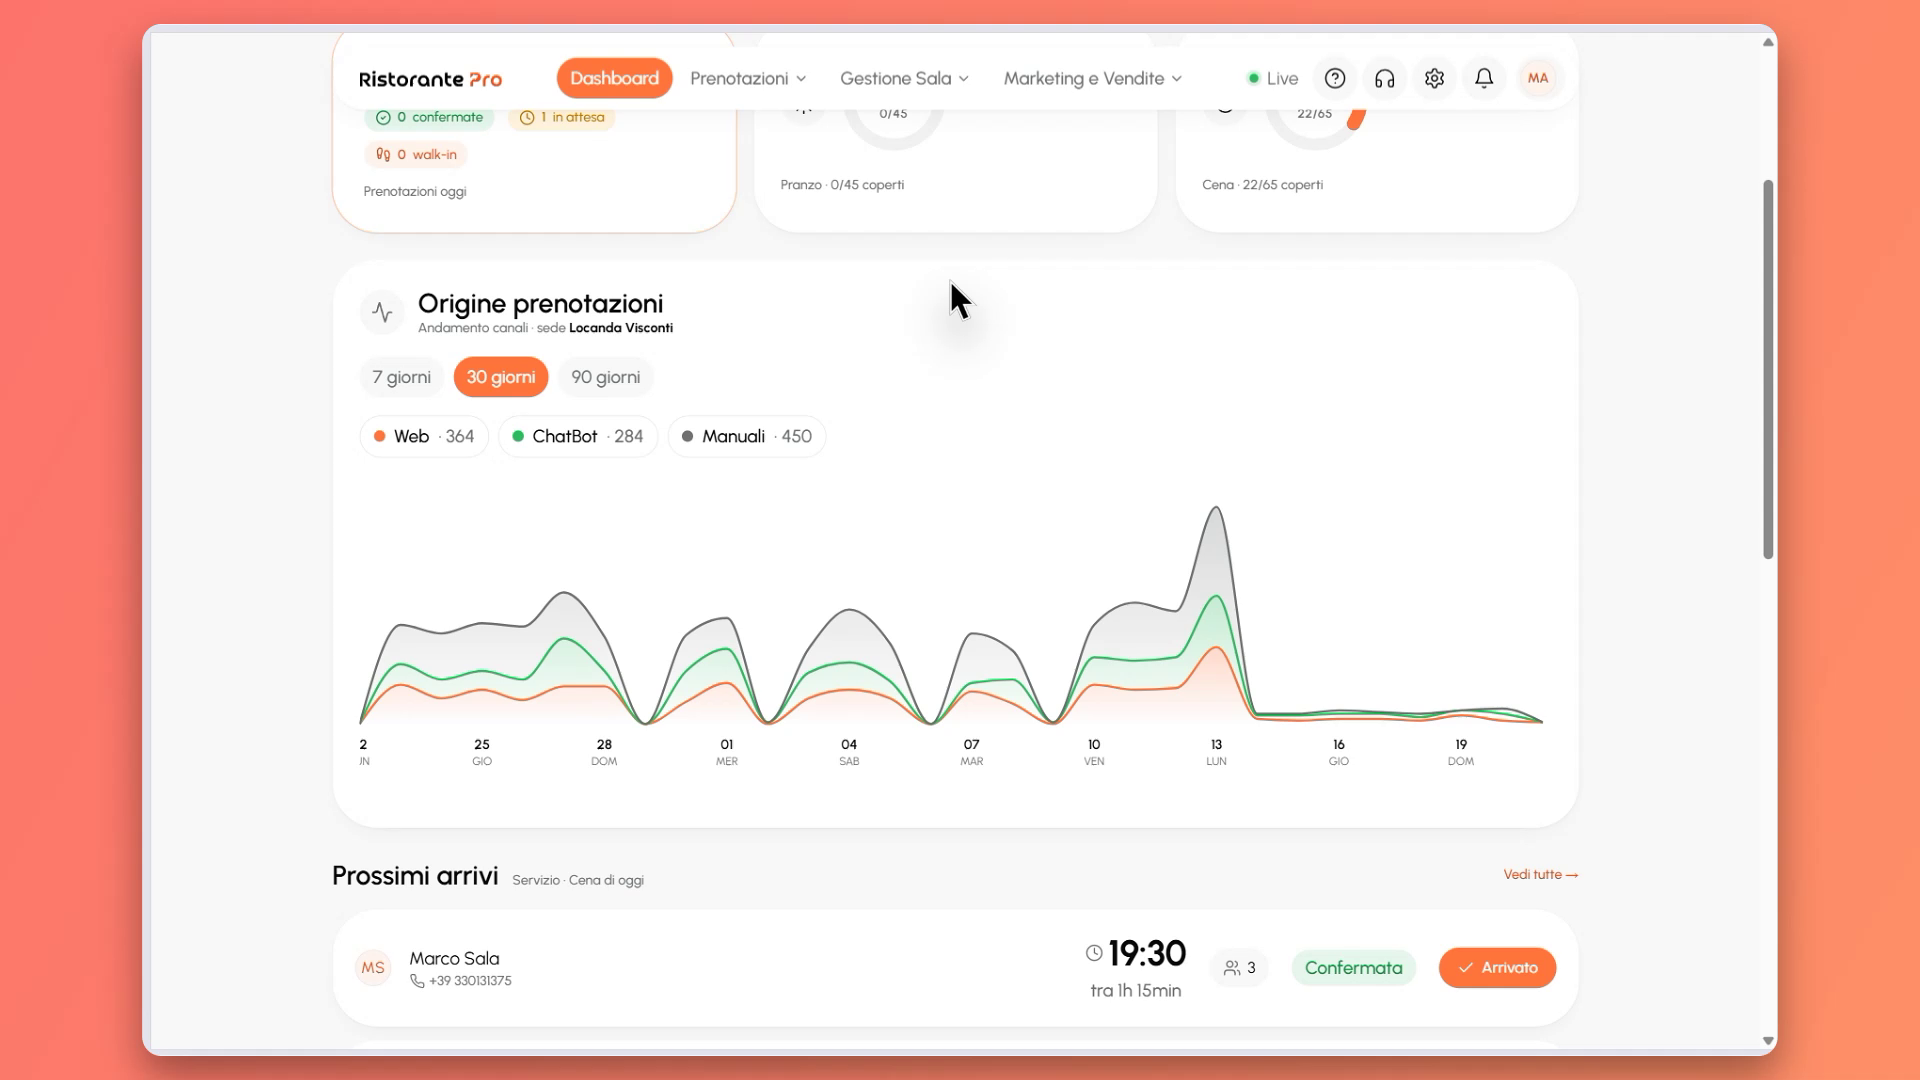The image size is (1920, 1080).
Task: Open the headset support icon
Action: pyautogui.click(x=1385, y=78)
